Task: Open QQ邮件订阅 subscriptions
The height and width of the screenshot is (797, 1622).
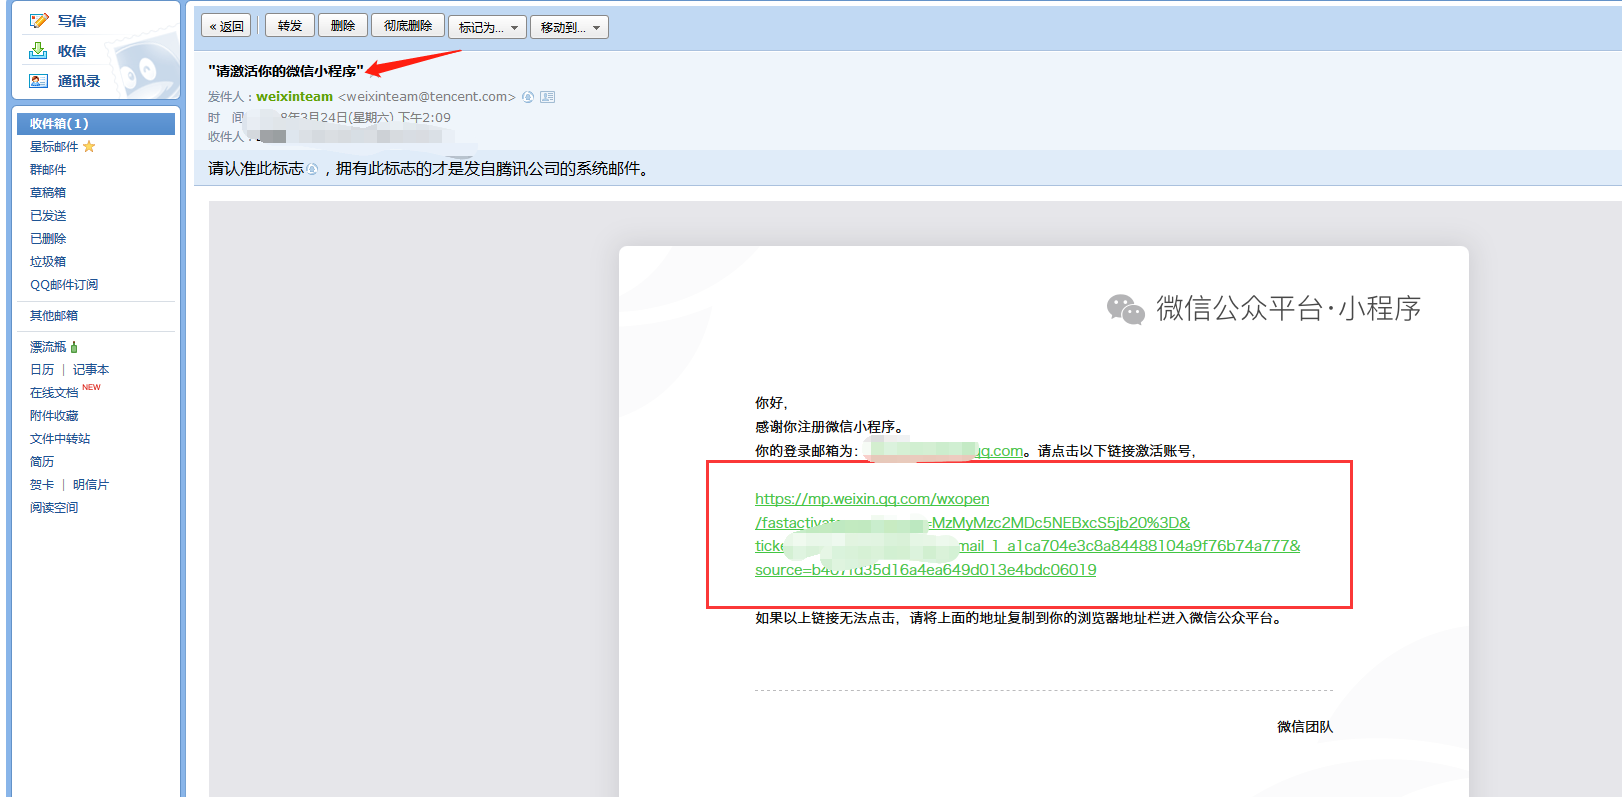Action: point(64,285)
